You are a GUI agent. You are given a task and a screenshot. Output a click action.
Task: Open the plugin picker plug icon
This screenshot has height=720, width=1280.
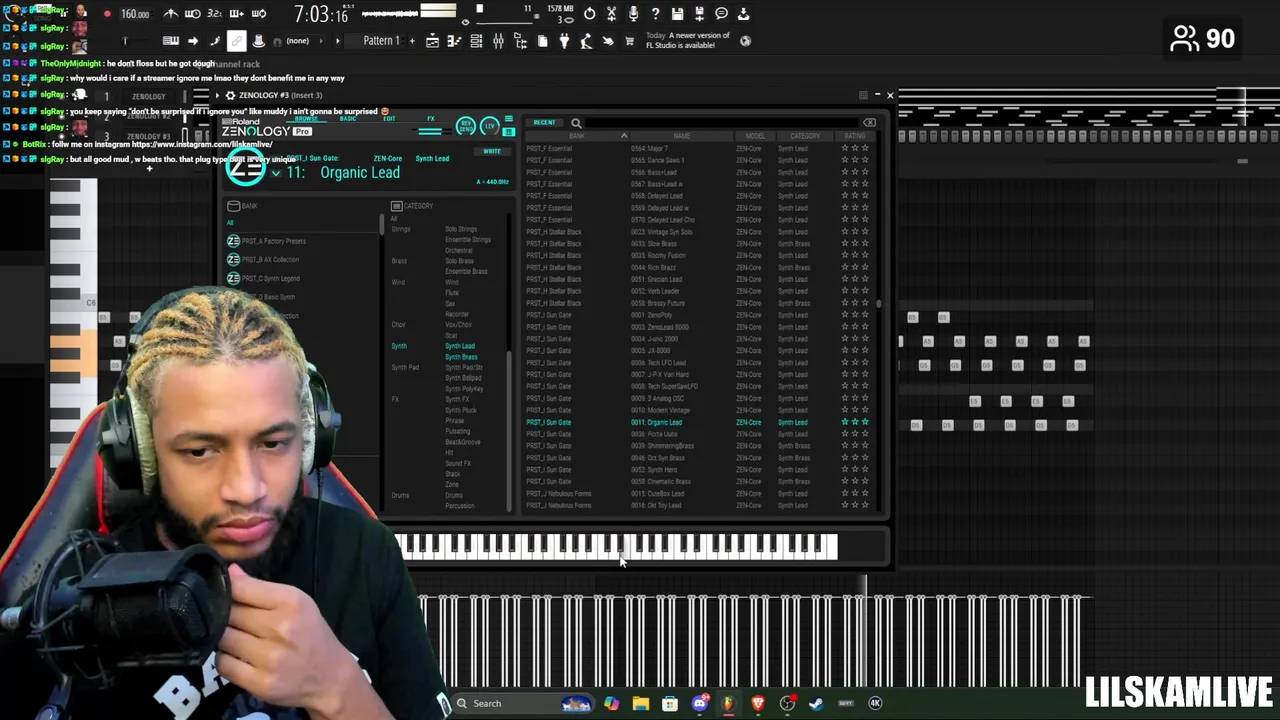tap(565, 41)
